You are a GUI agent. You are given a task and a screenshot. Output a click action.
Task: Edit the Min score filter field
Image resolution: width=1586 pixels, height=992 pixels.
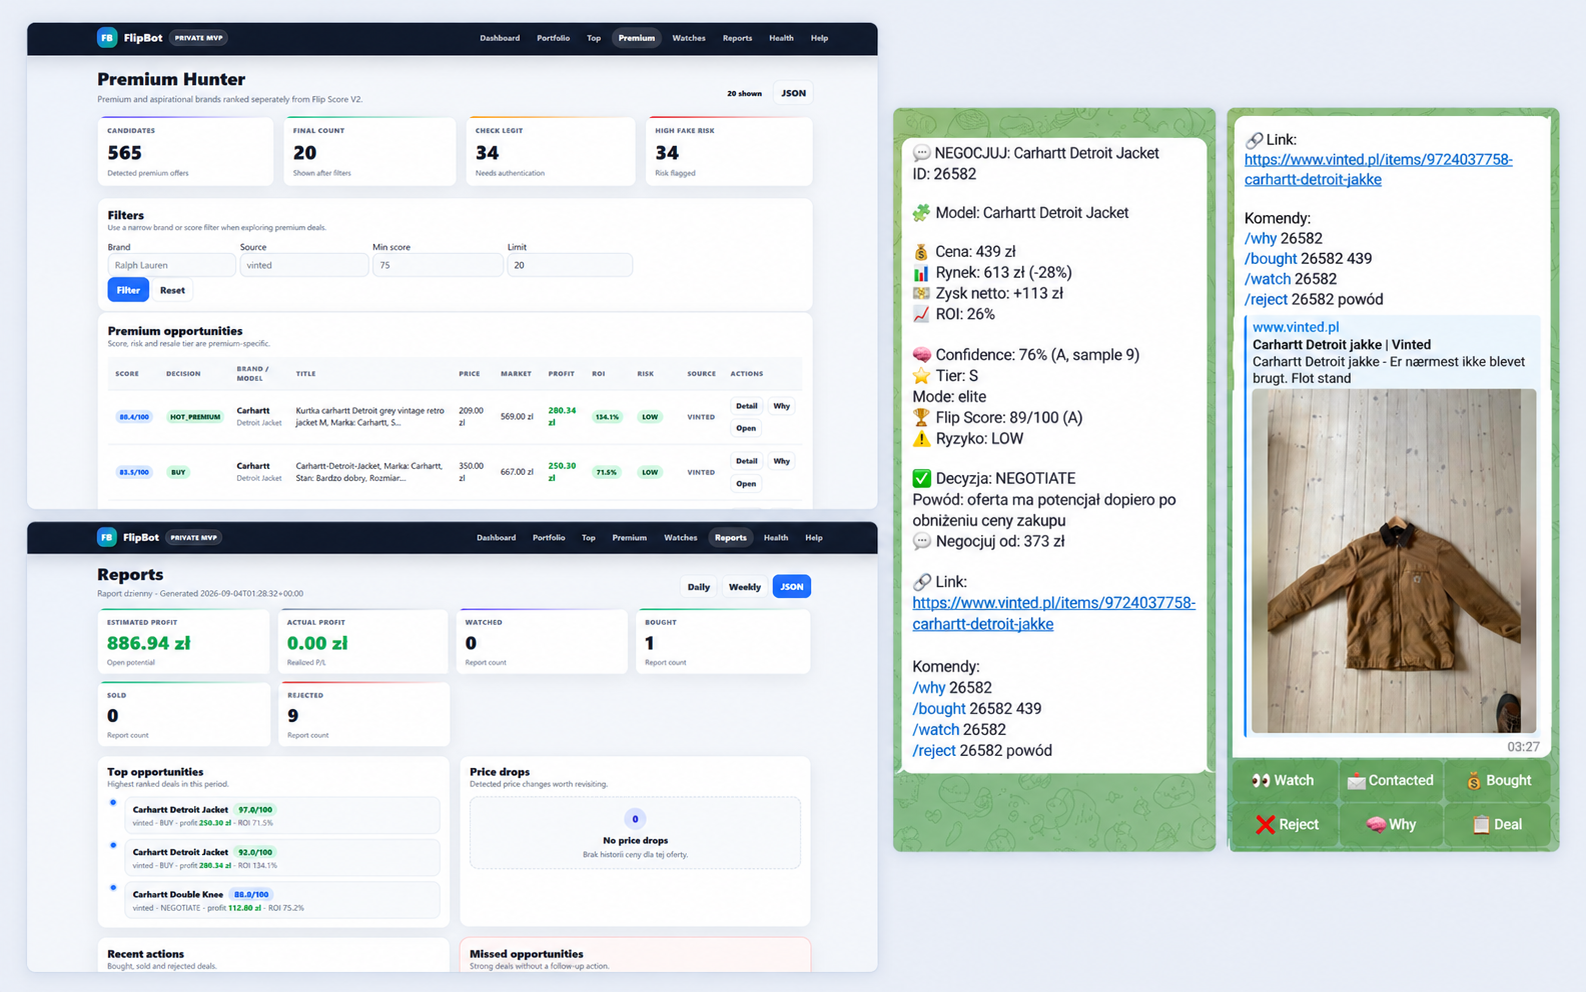tap(437, 265)
